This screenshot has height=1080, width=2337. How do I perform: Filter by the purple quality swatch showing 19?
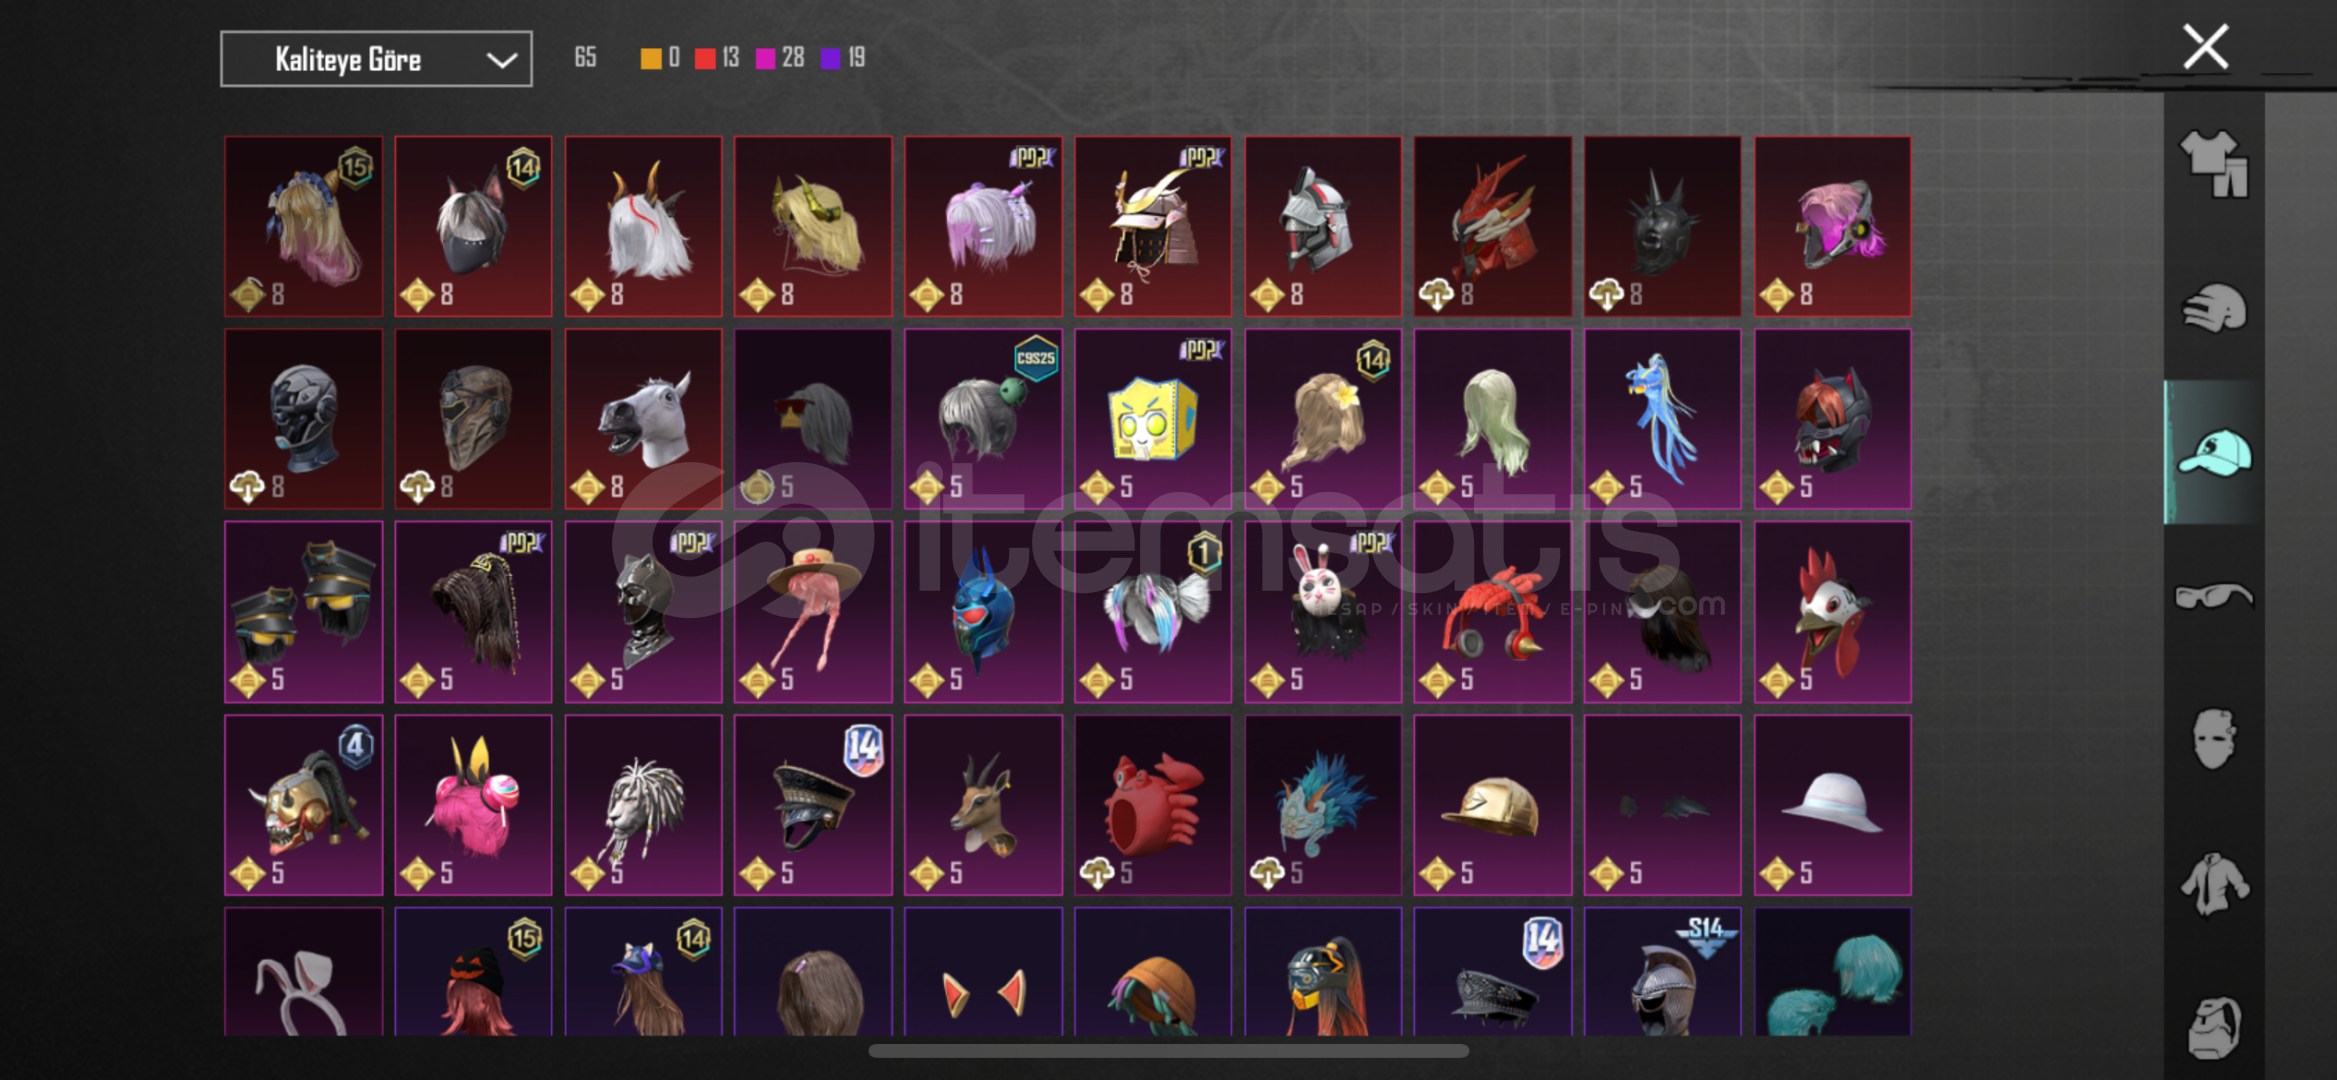pos(843,58)
